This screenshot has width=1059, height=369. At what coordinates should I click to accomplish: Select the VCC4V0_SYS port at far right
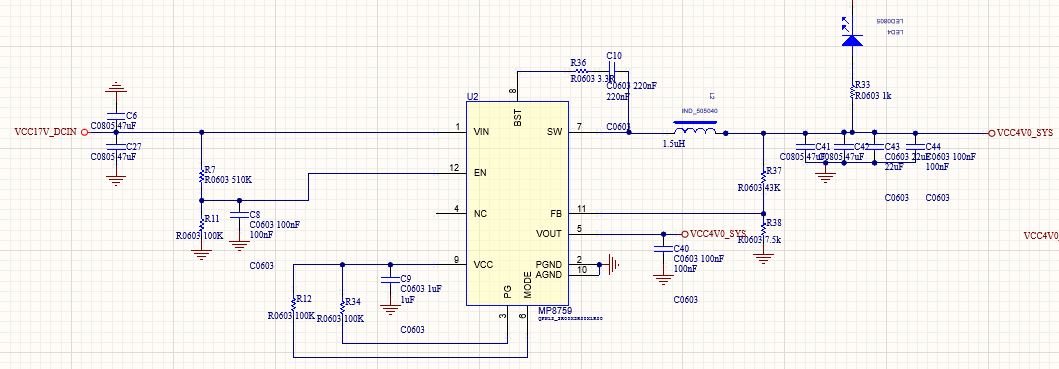tap(1020, 133)
